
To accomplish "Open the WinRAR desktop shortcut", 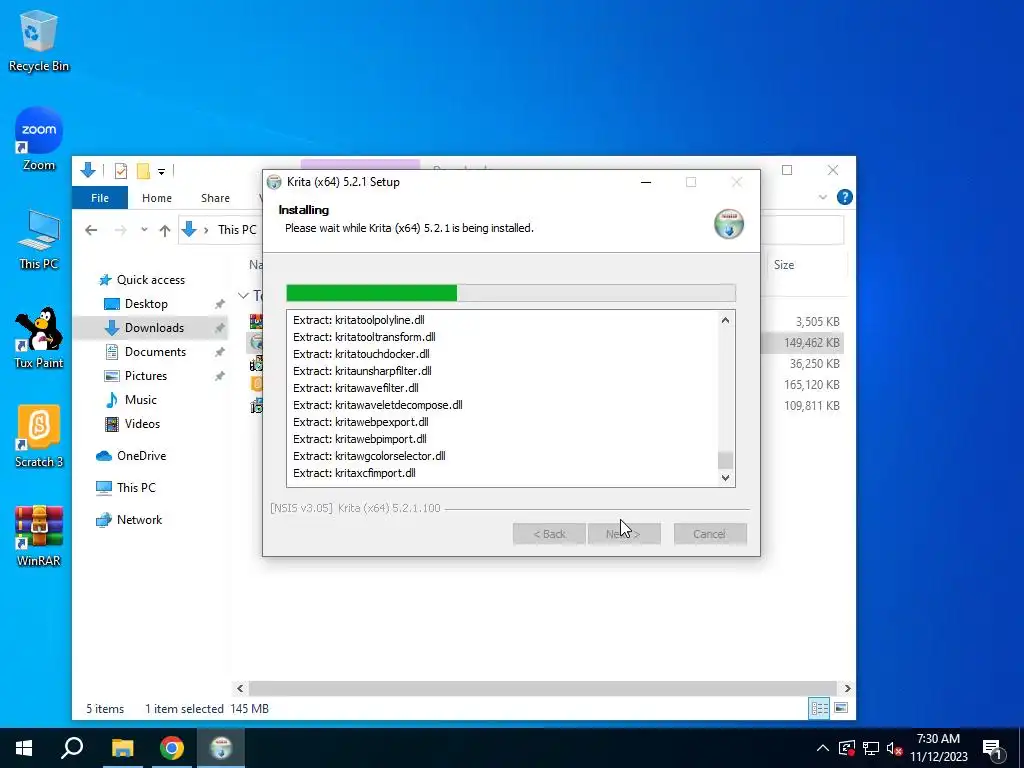I will 39,536.
